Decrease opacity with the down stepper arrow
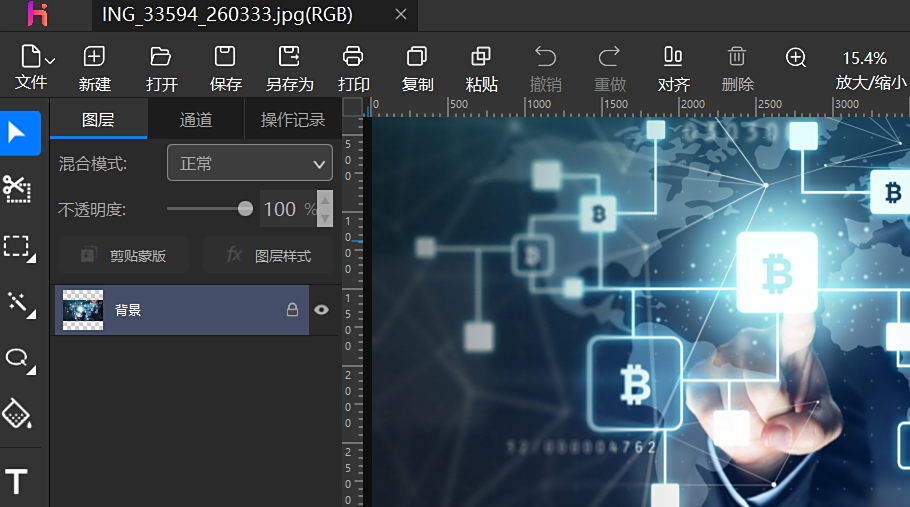 325,218
